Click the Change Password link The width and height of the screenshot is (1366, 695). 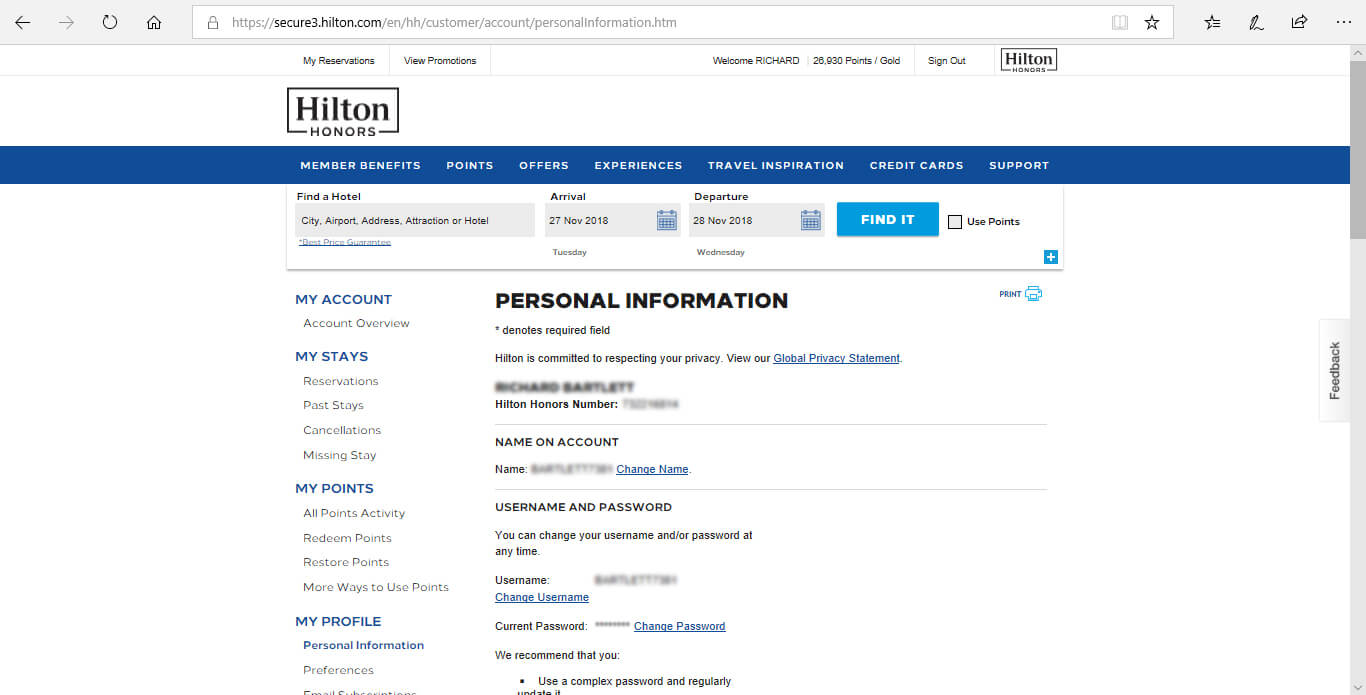(680, 626)
